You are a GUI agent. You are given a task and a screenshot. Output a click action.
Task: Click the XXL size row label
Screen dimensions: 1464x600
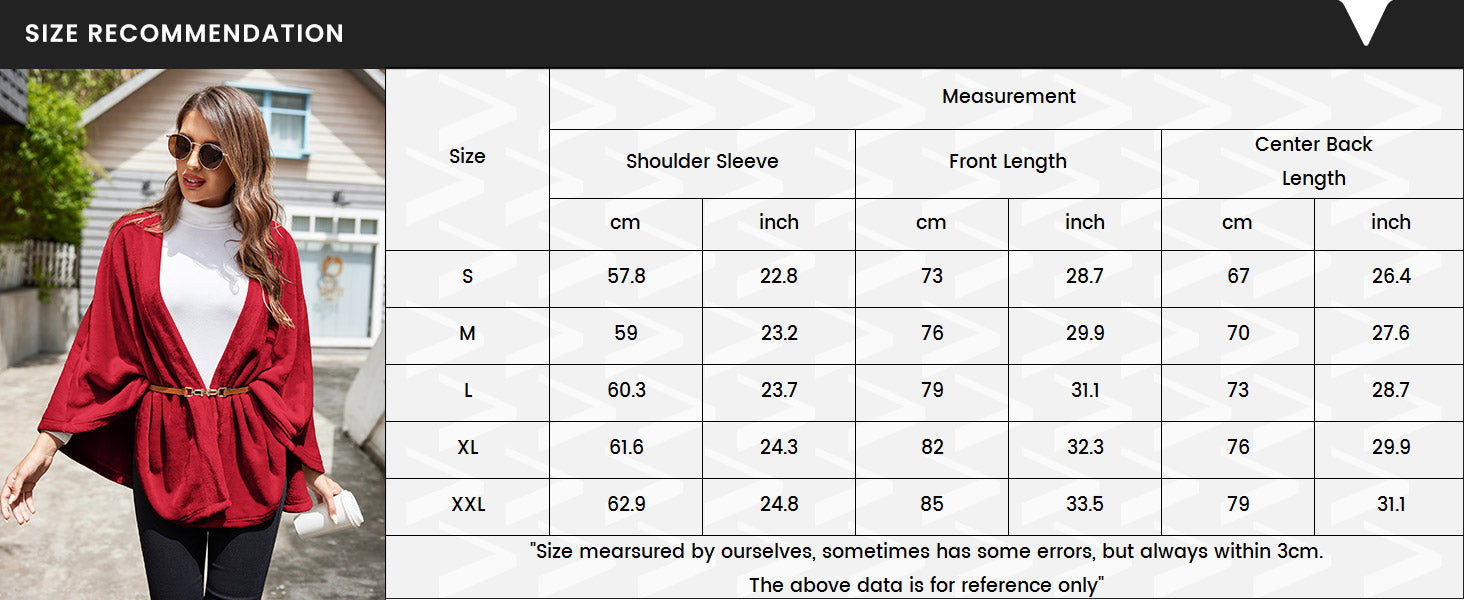pyautogui.click(x=467, y=505)
